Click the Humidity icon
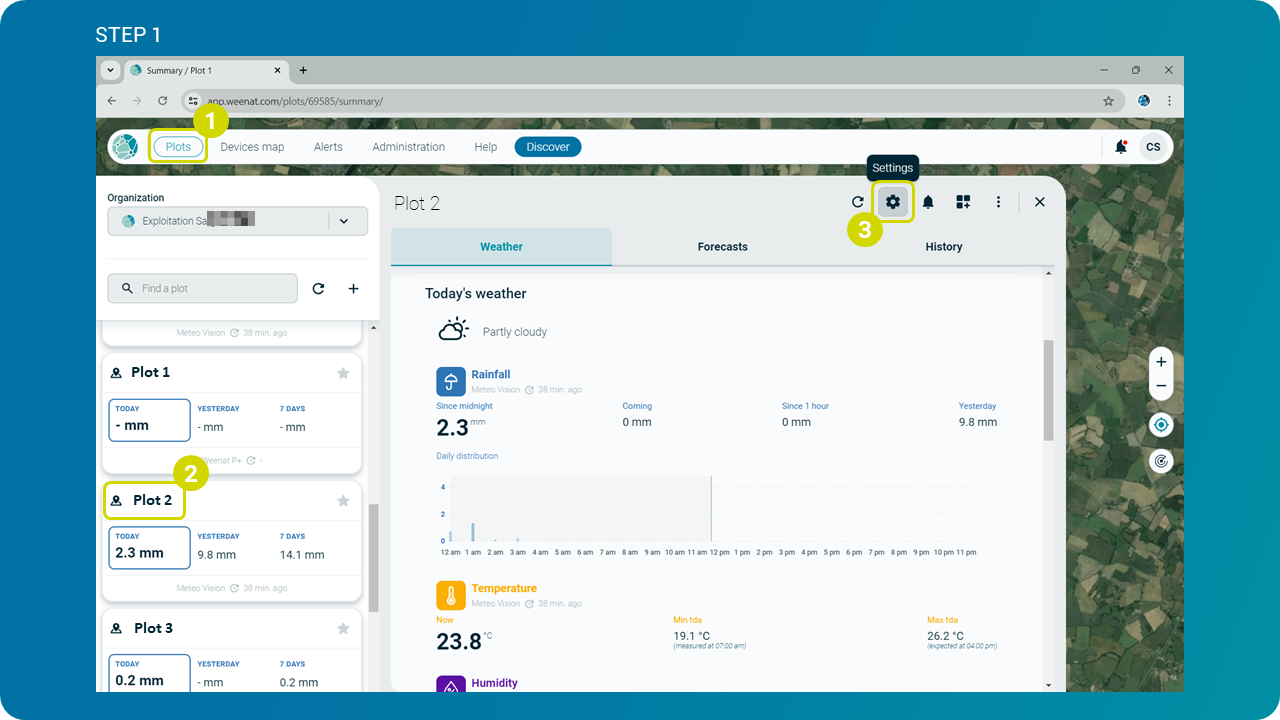This screenshot has height=720, width=1280. pos(451,684)
